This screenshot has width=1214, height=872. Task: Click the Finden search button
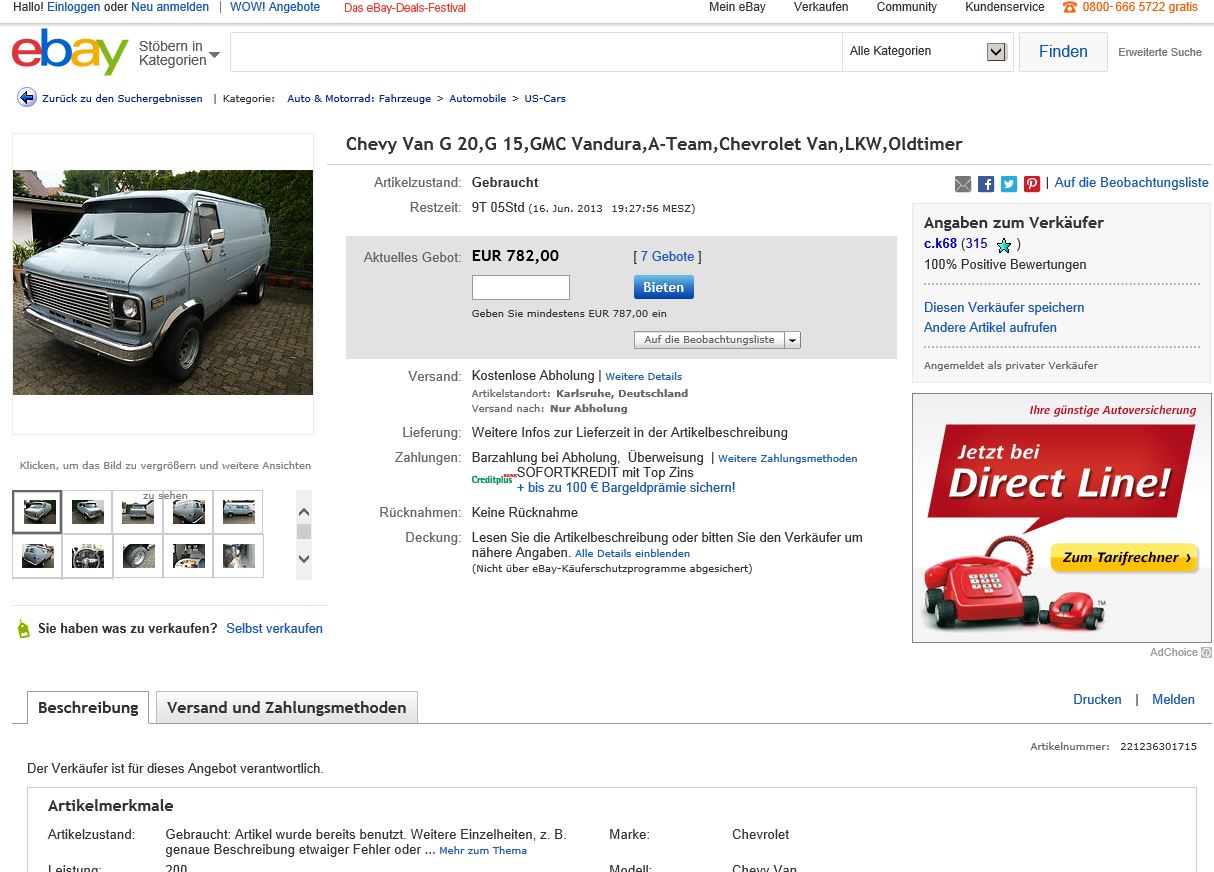click(x=1063, y=52)
